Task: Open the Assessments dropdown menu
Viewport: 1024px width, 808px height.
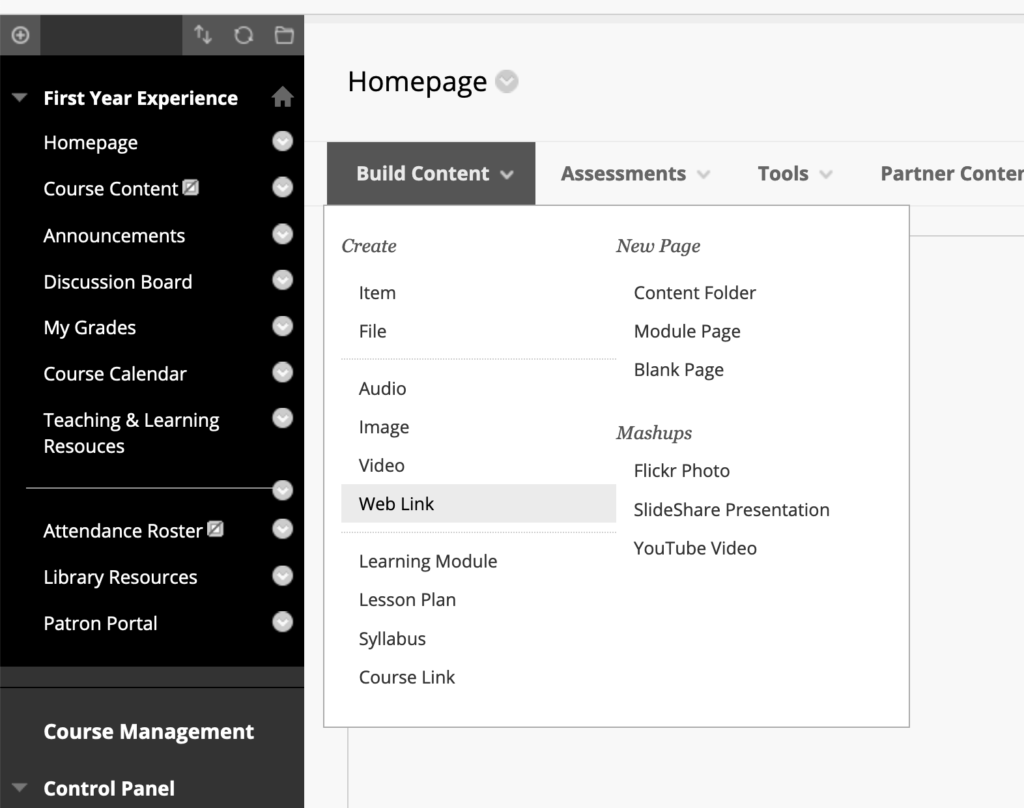Action: tap(635, 174)
